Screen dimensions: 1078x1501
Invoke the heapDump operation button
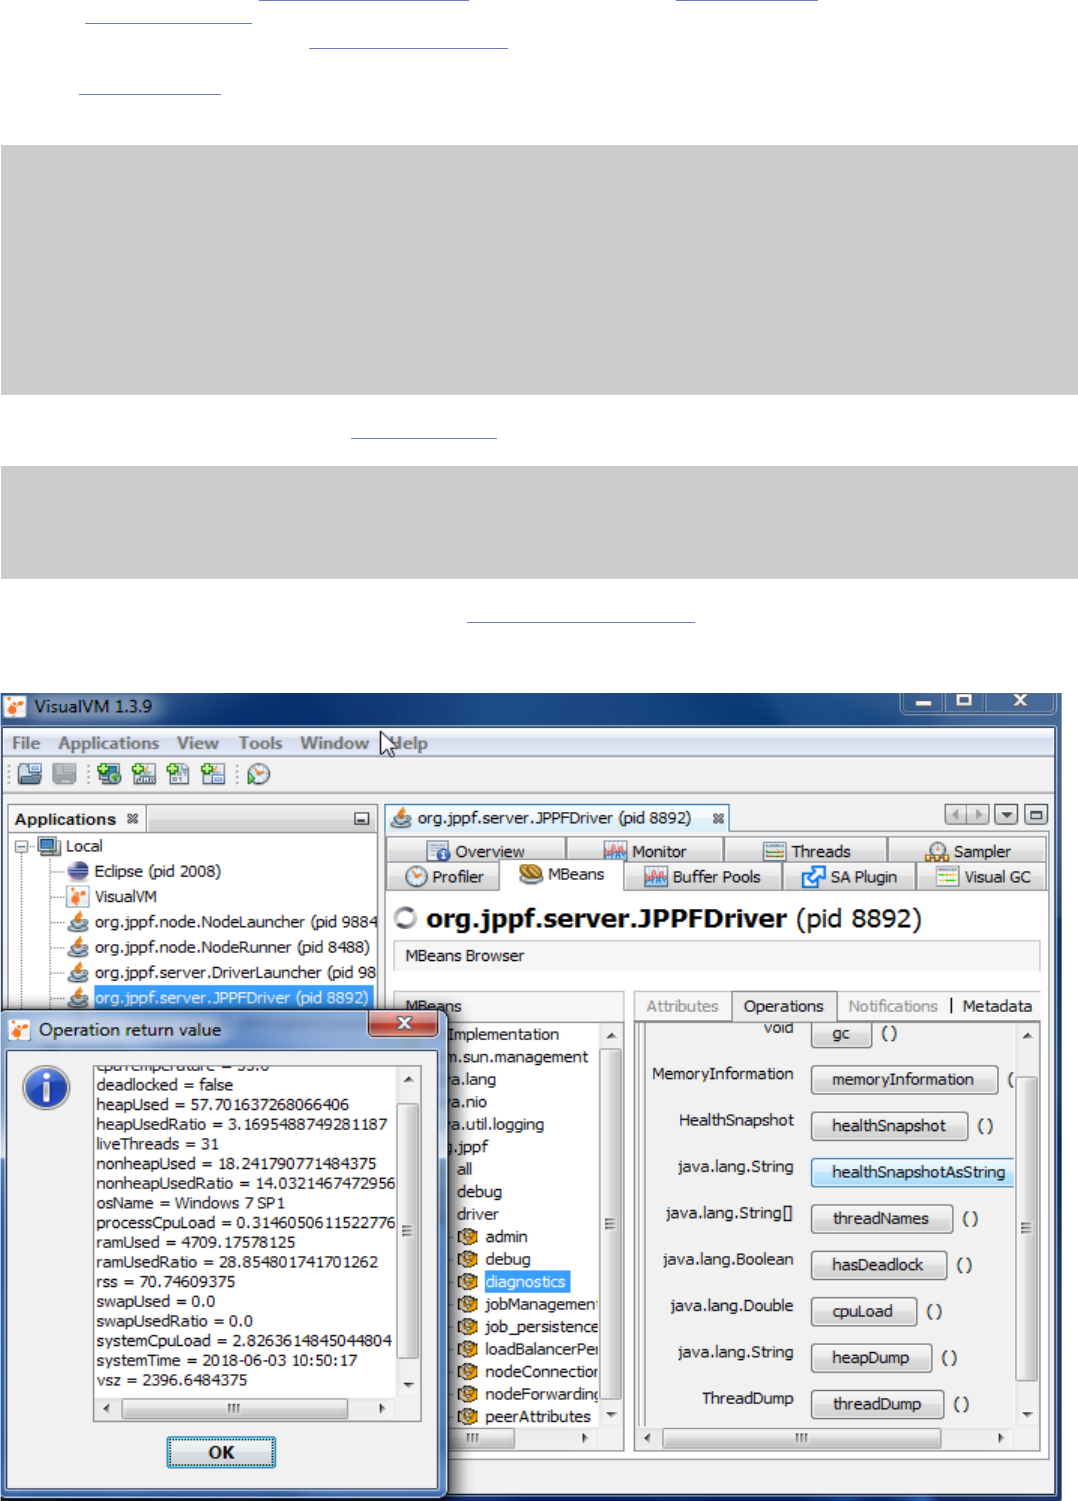871,1357
